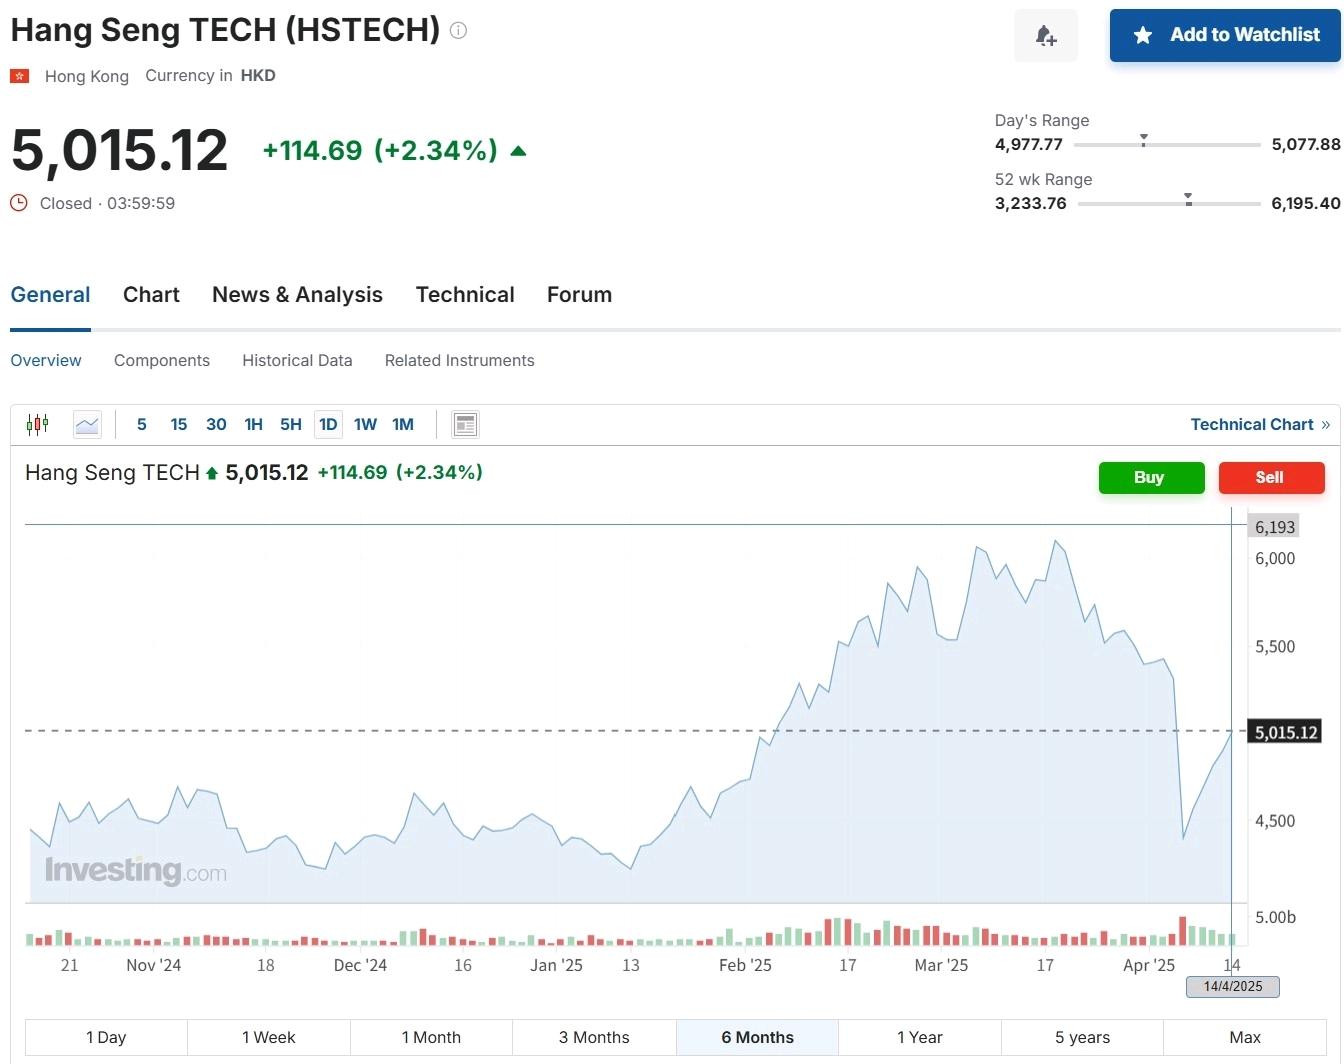Screen dimensions: 1344x1064
Task: Click the 52 wk Range slider marker
Action: pyautogui.click(x=1188, y=199)
